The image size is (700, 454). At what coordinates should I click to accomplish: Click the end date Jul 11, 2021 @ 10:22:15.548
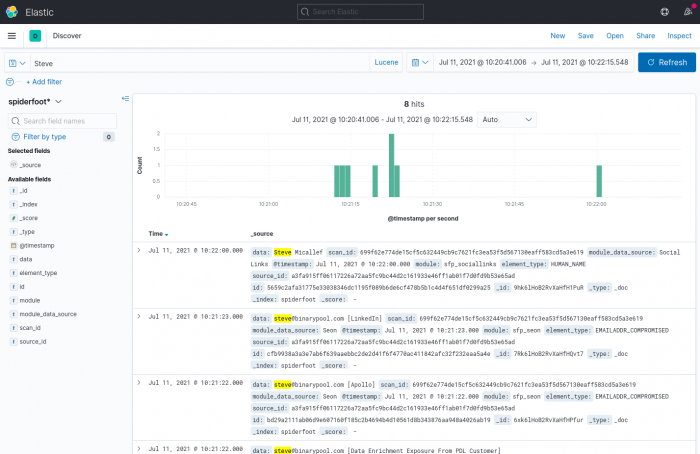click(584, 62)
